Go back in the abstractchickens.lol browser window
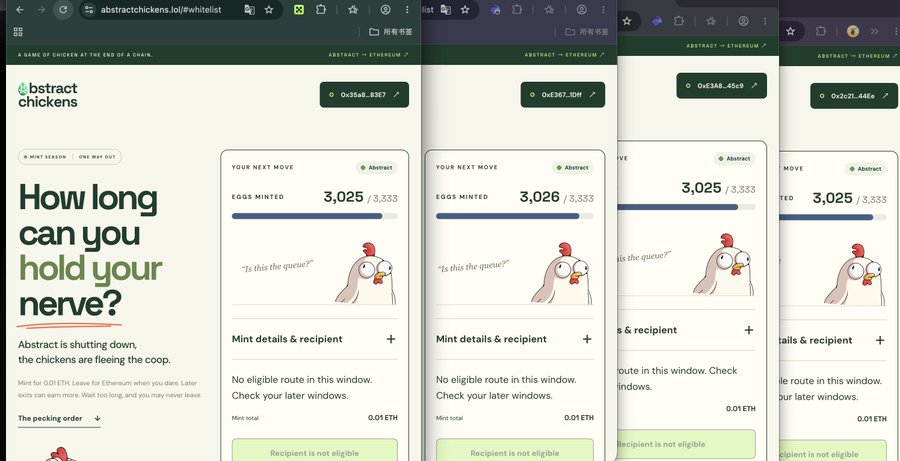The image size is (900, 461). click(20, 10)
